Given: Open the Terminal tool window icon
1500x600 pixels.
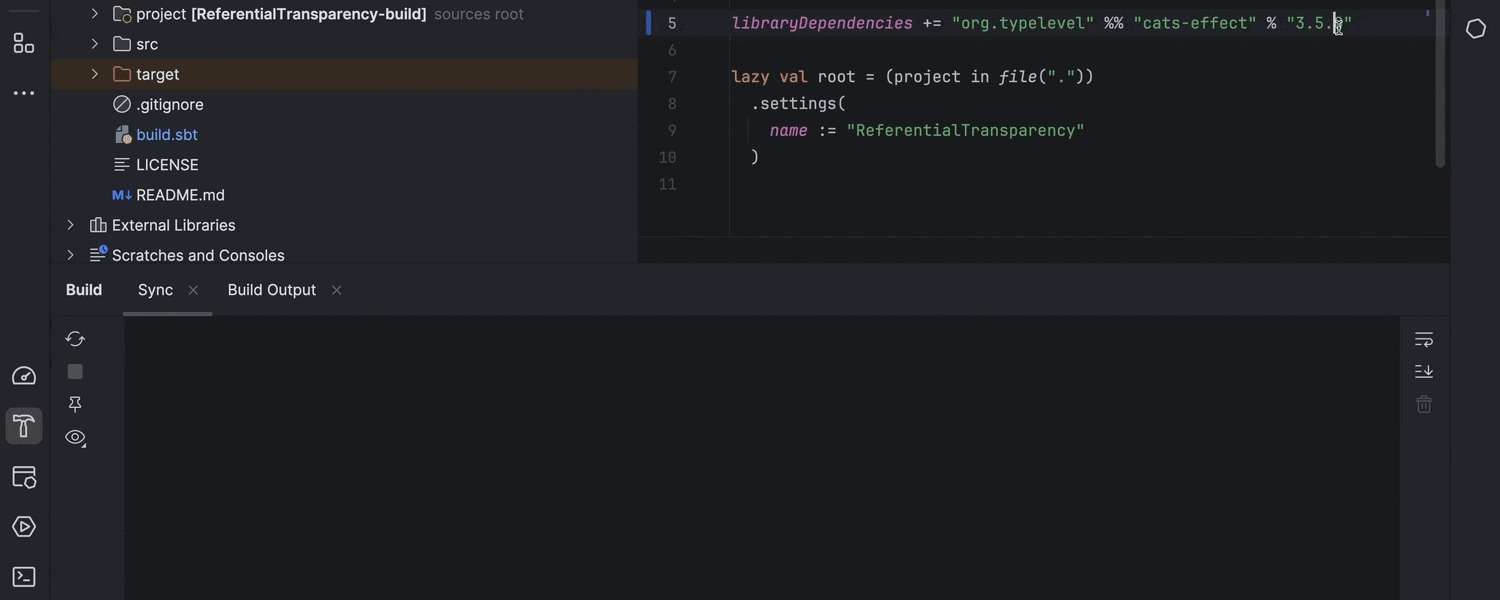Looking at the screenshot, I should [x=23, y=577].
